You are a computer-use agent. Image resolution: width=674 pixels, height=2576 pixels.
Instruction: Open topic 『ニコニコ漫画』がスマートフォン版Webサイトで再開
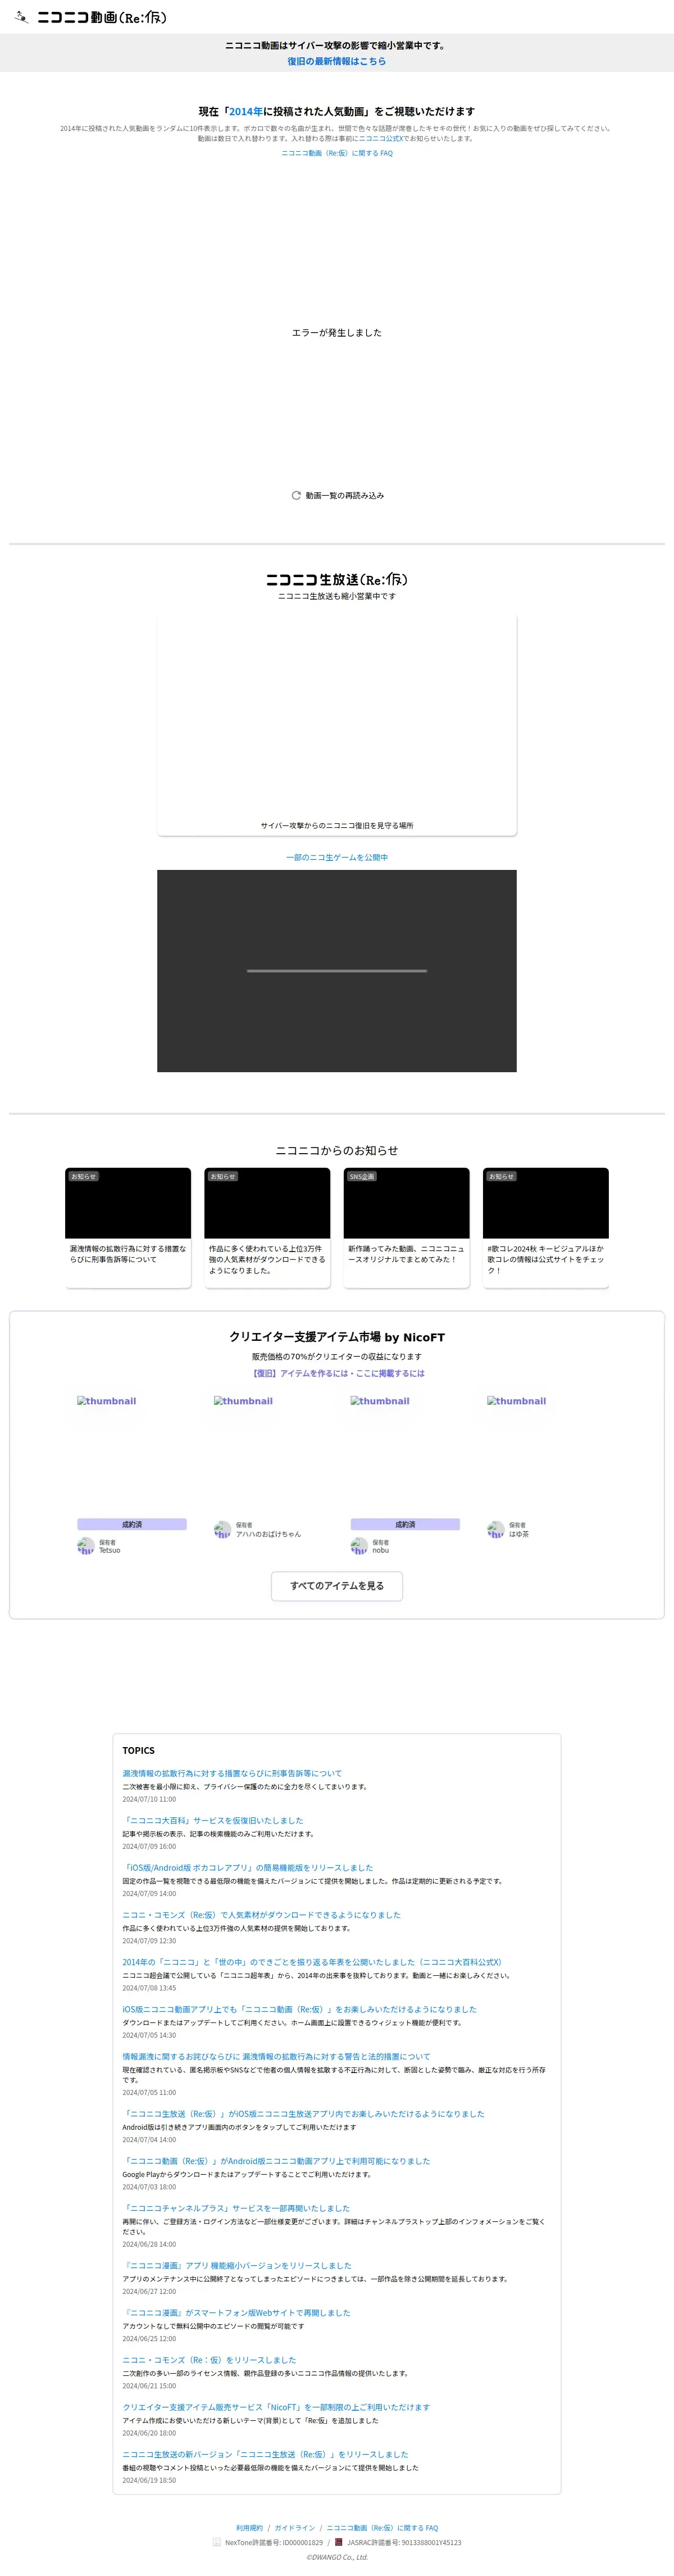[x=237, y=2313]
